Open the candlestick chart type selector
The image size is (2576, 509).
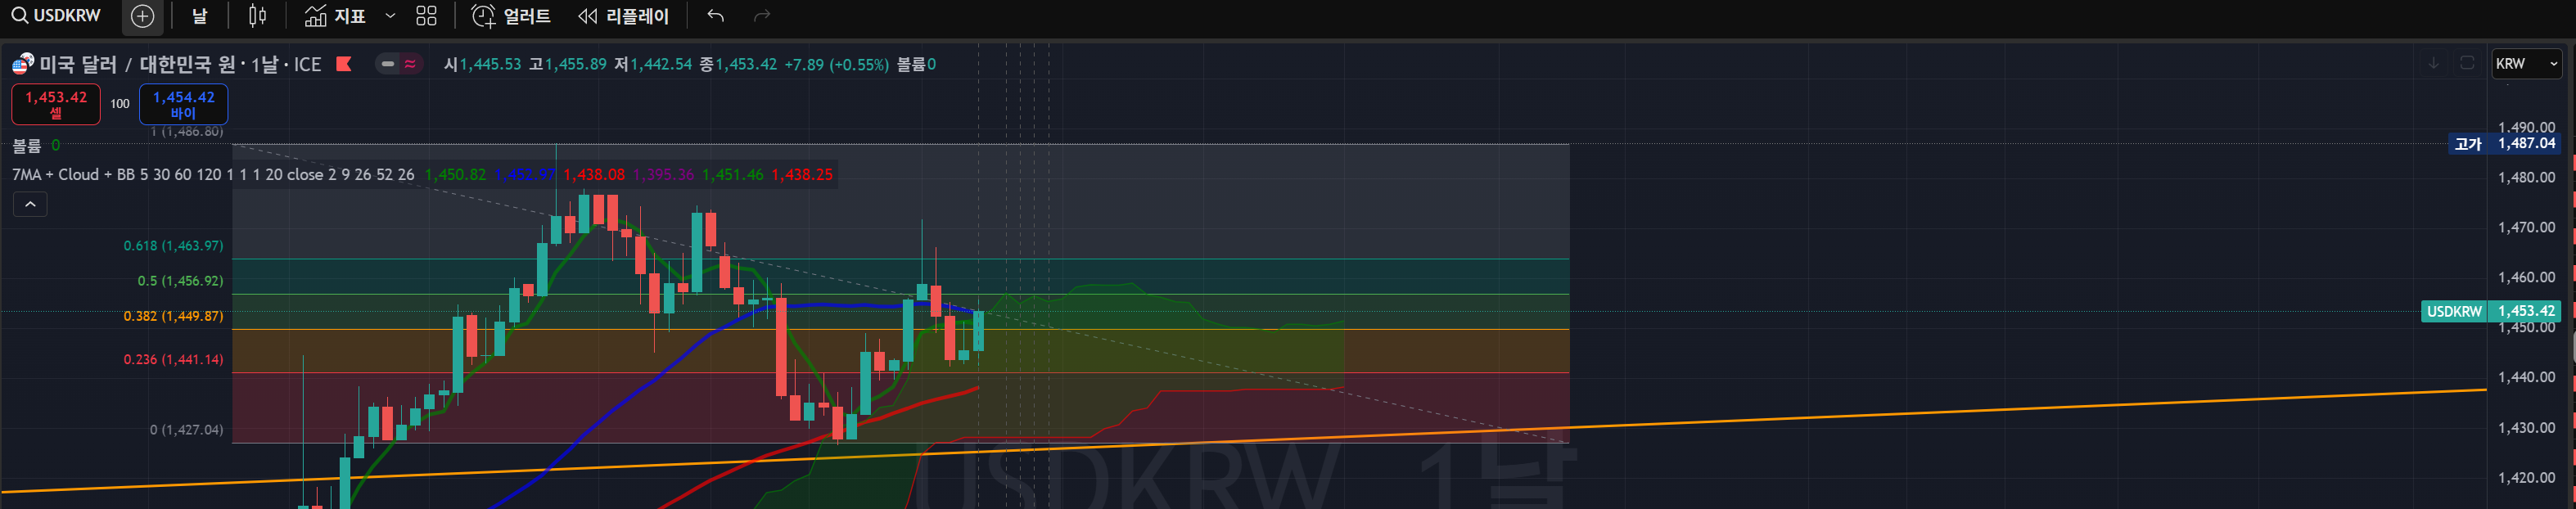pyautogui.click(x=257, y=16)
